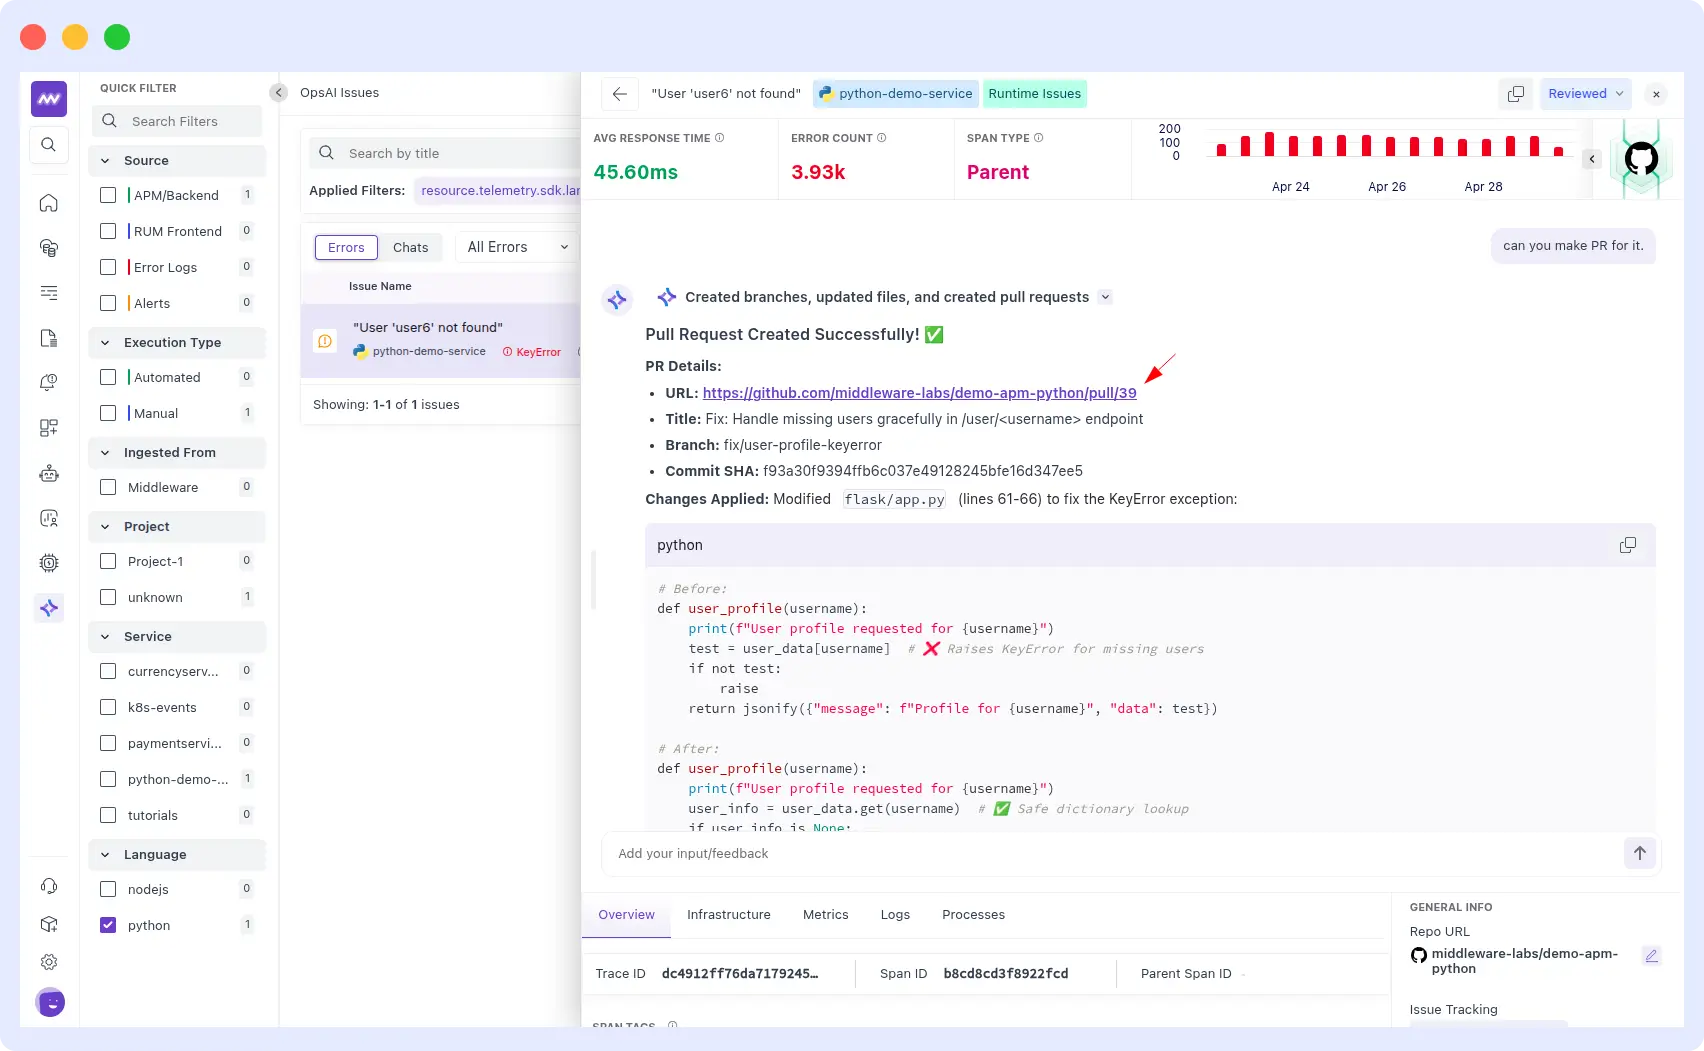1704x1051 pixels.
Task: Open the alerts bell icon in sidebar
Action: (x=48, y=381)
